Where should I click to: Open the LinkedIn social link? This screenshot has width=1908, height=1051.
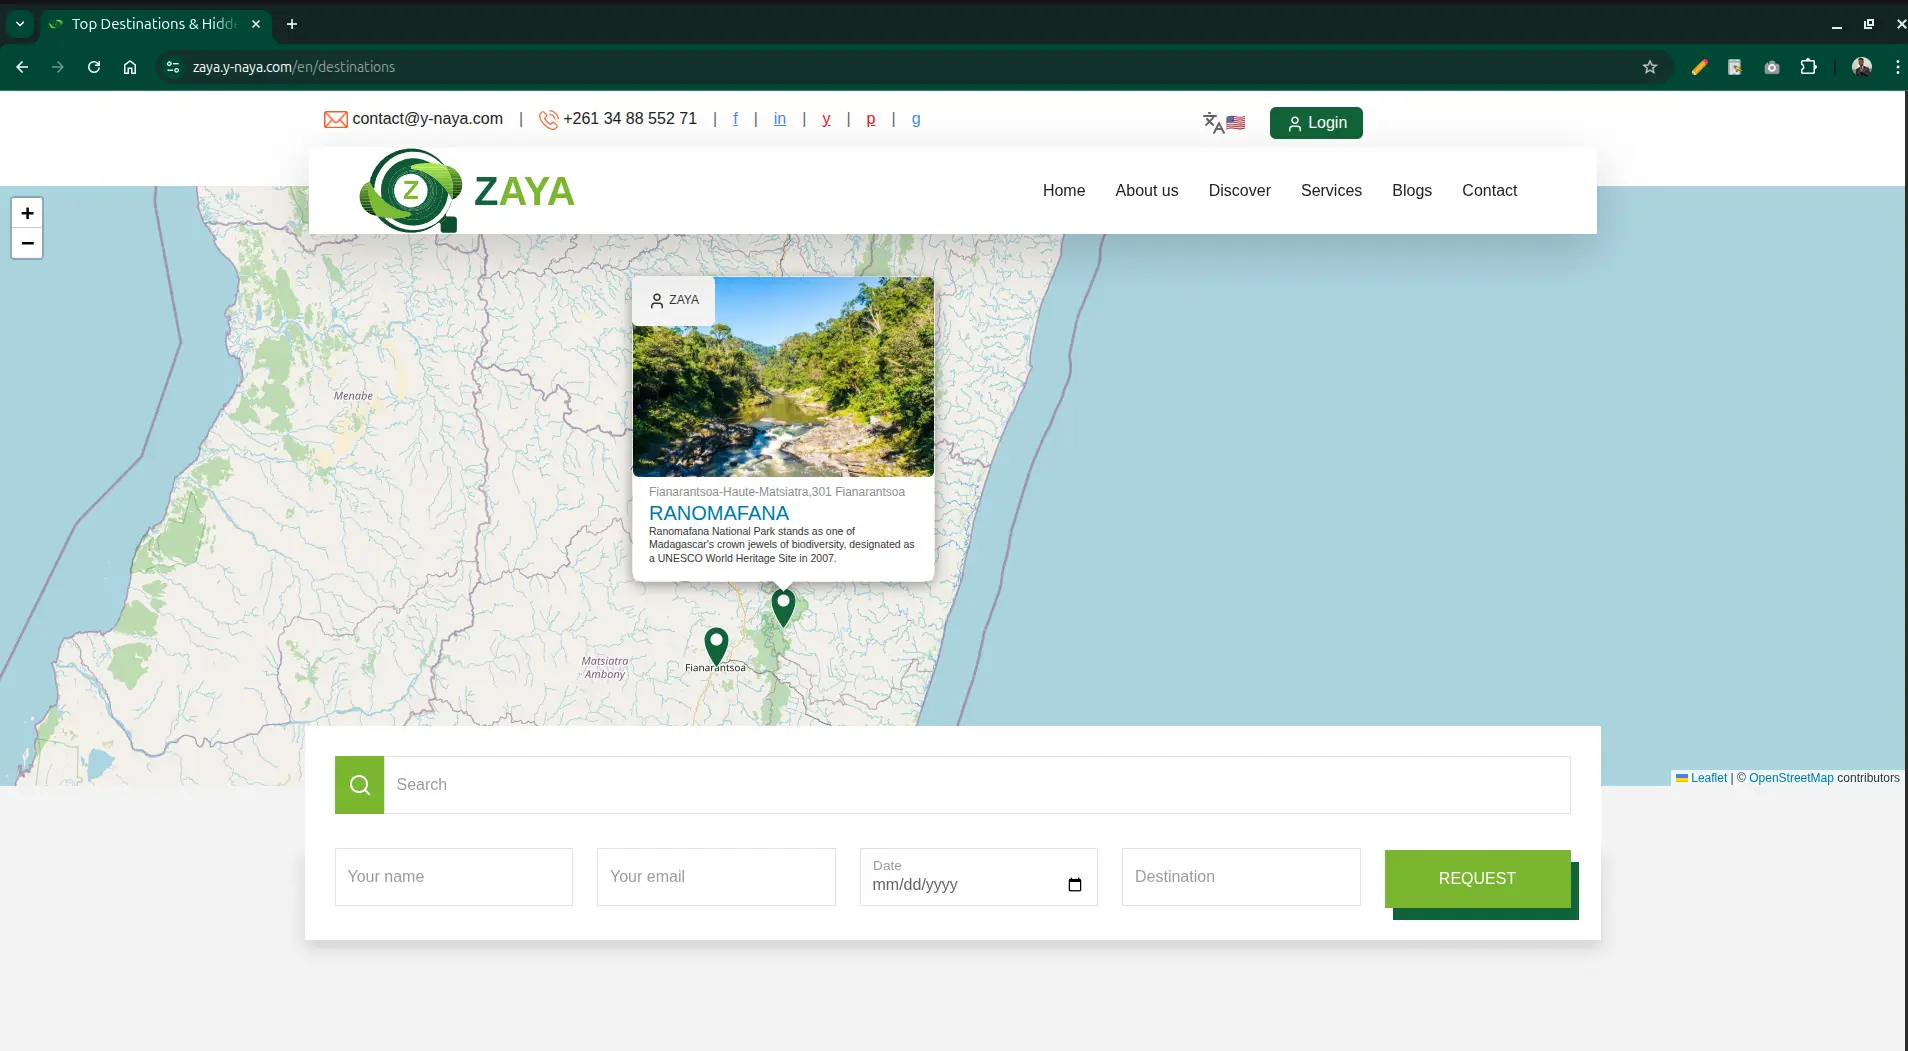pyautogui.click(x=779, y=119)
